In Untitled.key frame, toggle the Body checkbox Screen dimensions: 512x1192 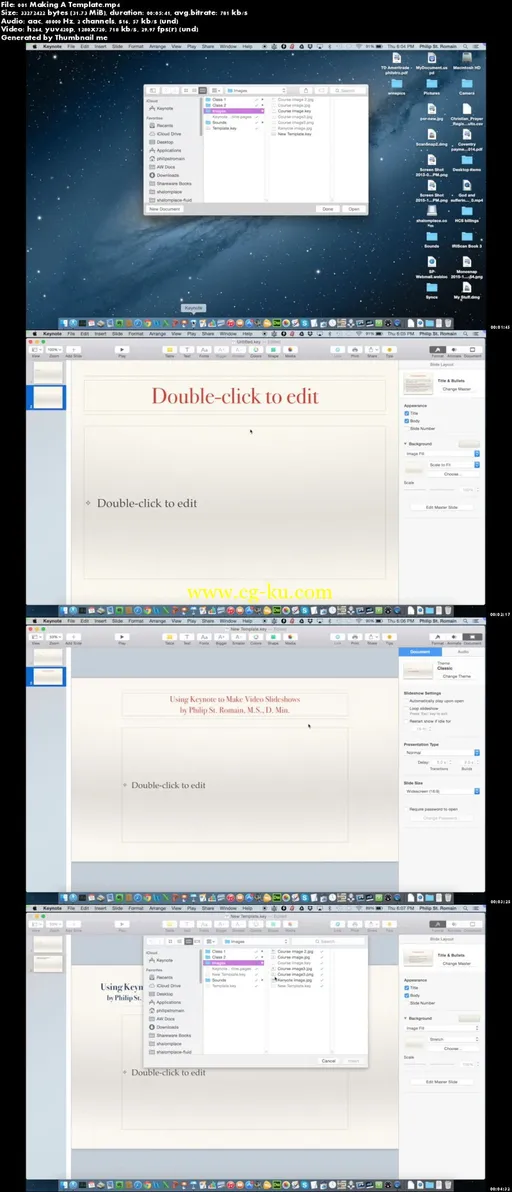(x=407, y=420)
